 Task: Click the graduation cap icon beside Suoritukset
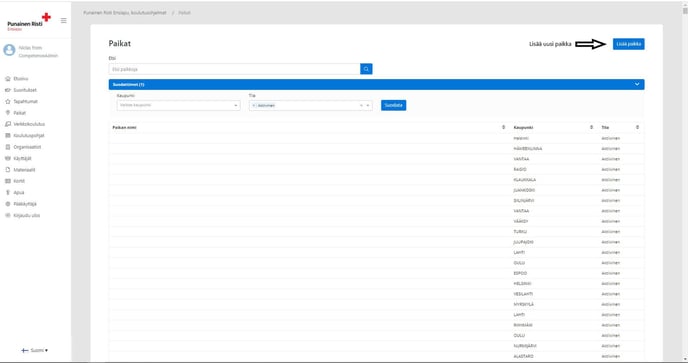click(x=7, y=90)
